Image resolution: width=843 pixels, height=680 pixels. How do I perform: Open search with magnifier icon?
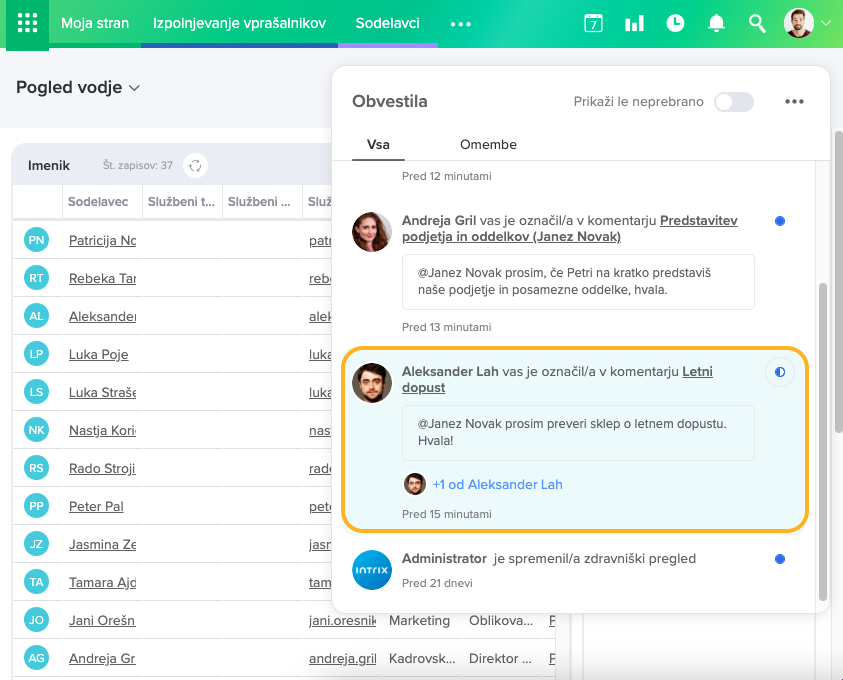pyautogui.click(x=757, y=23)
